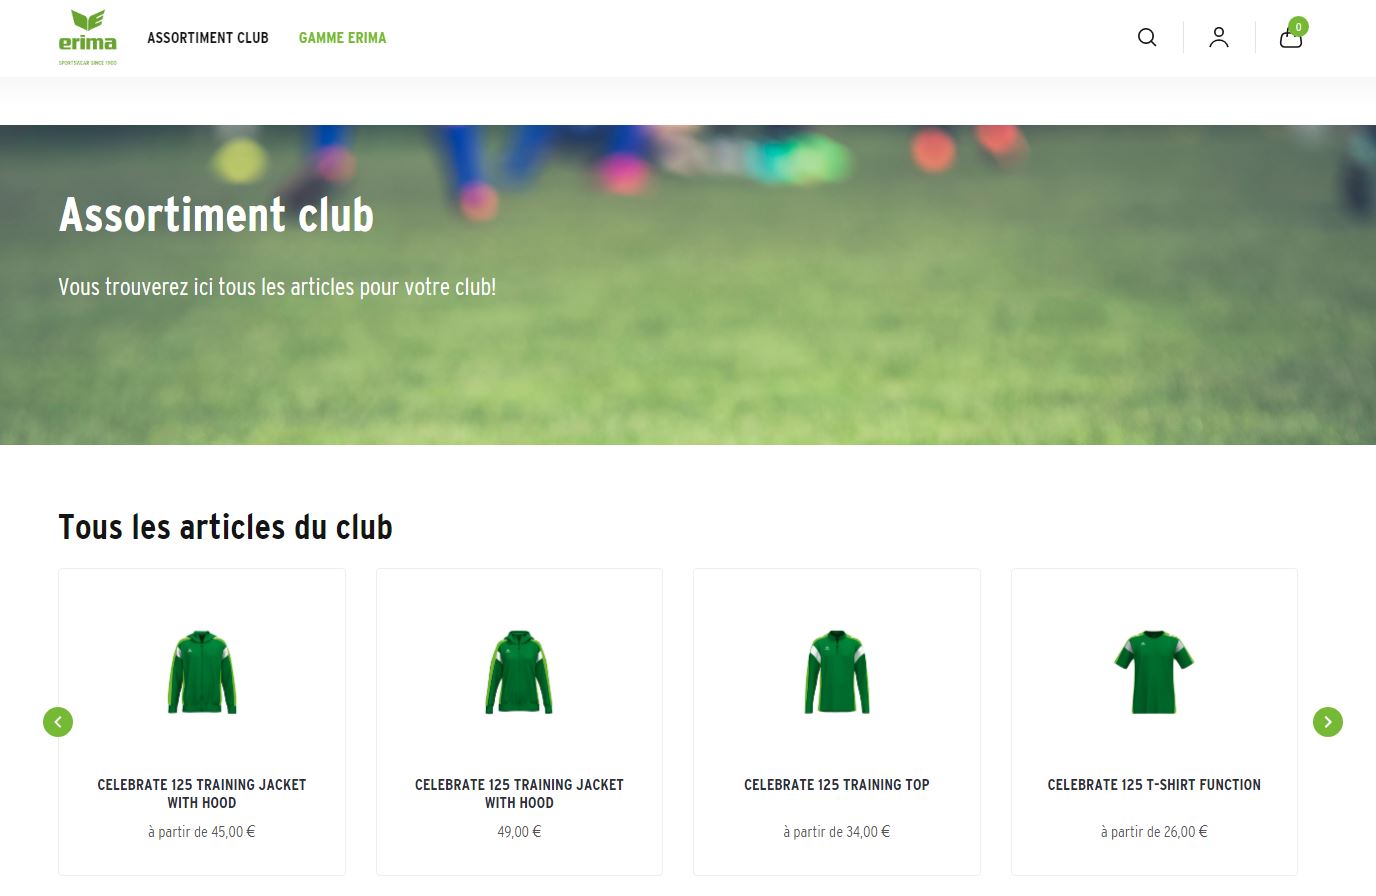Click the Erima logo in the header
The width and height of the screenshot is (1376, 896).
tap(87, 38)
